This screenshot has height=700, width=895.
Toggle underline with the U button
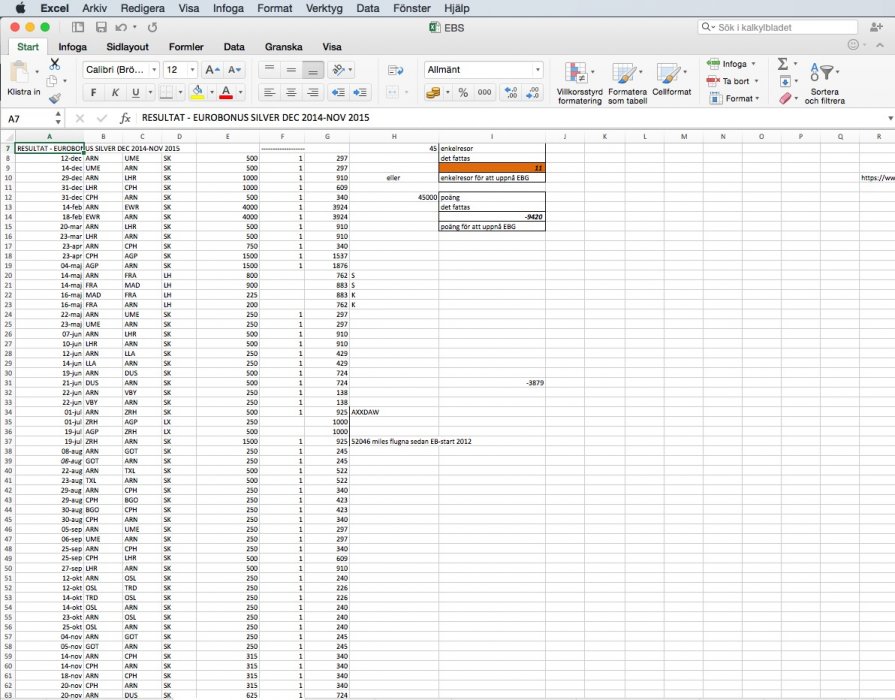(x=136, y=93)
